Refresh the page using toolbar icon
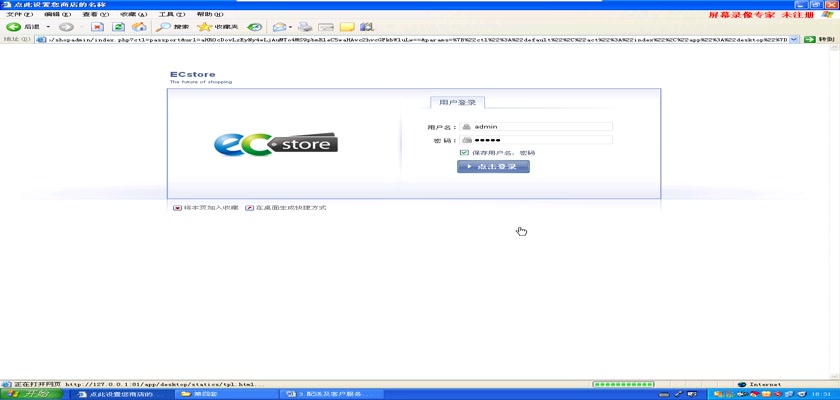This screenshot has width=840, height=400. coord(118,27)
